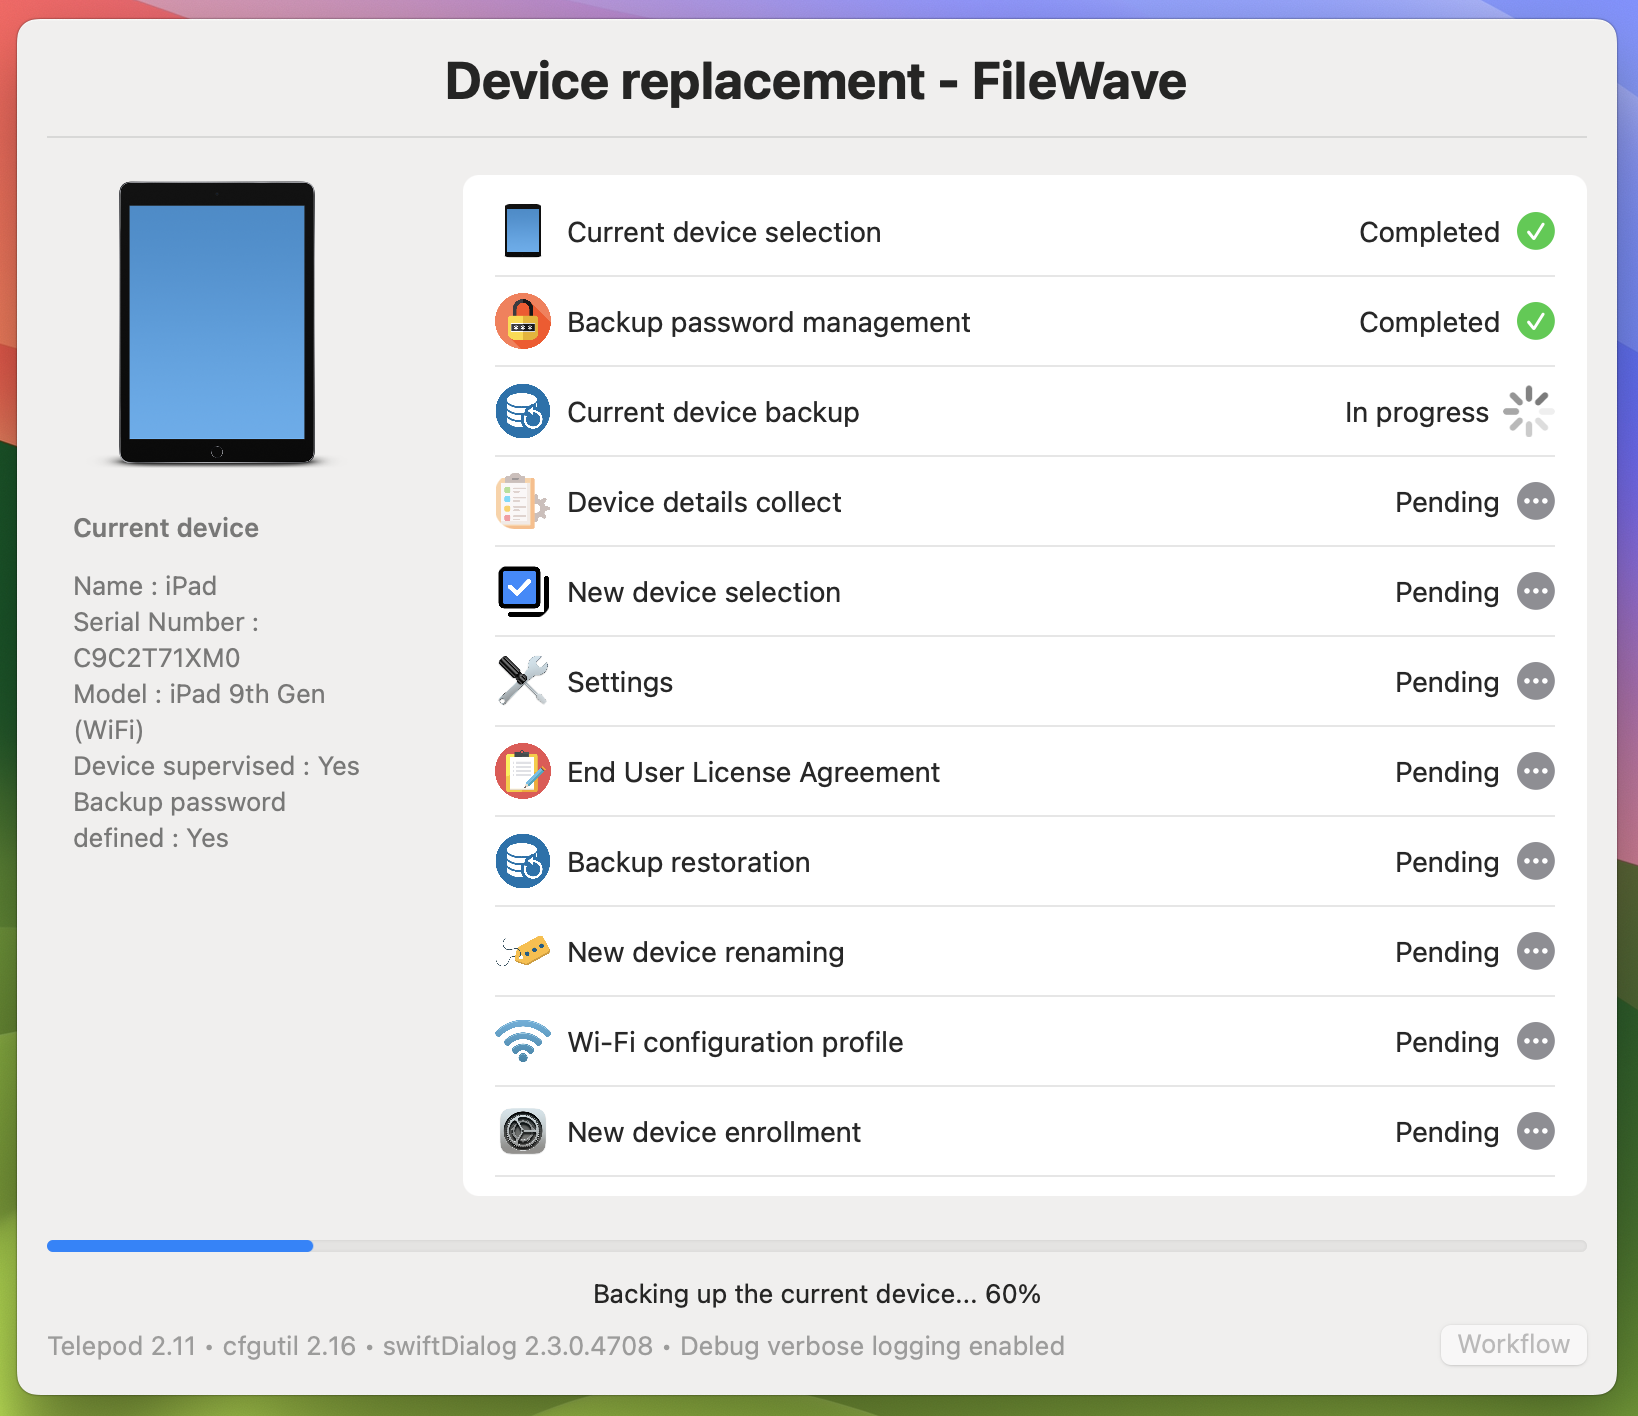Click the Settings tools icon

523,681
